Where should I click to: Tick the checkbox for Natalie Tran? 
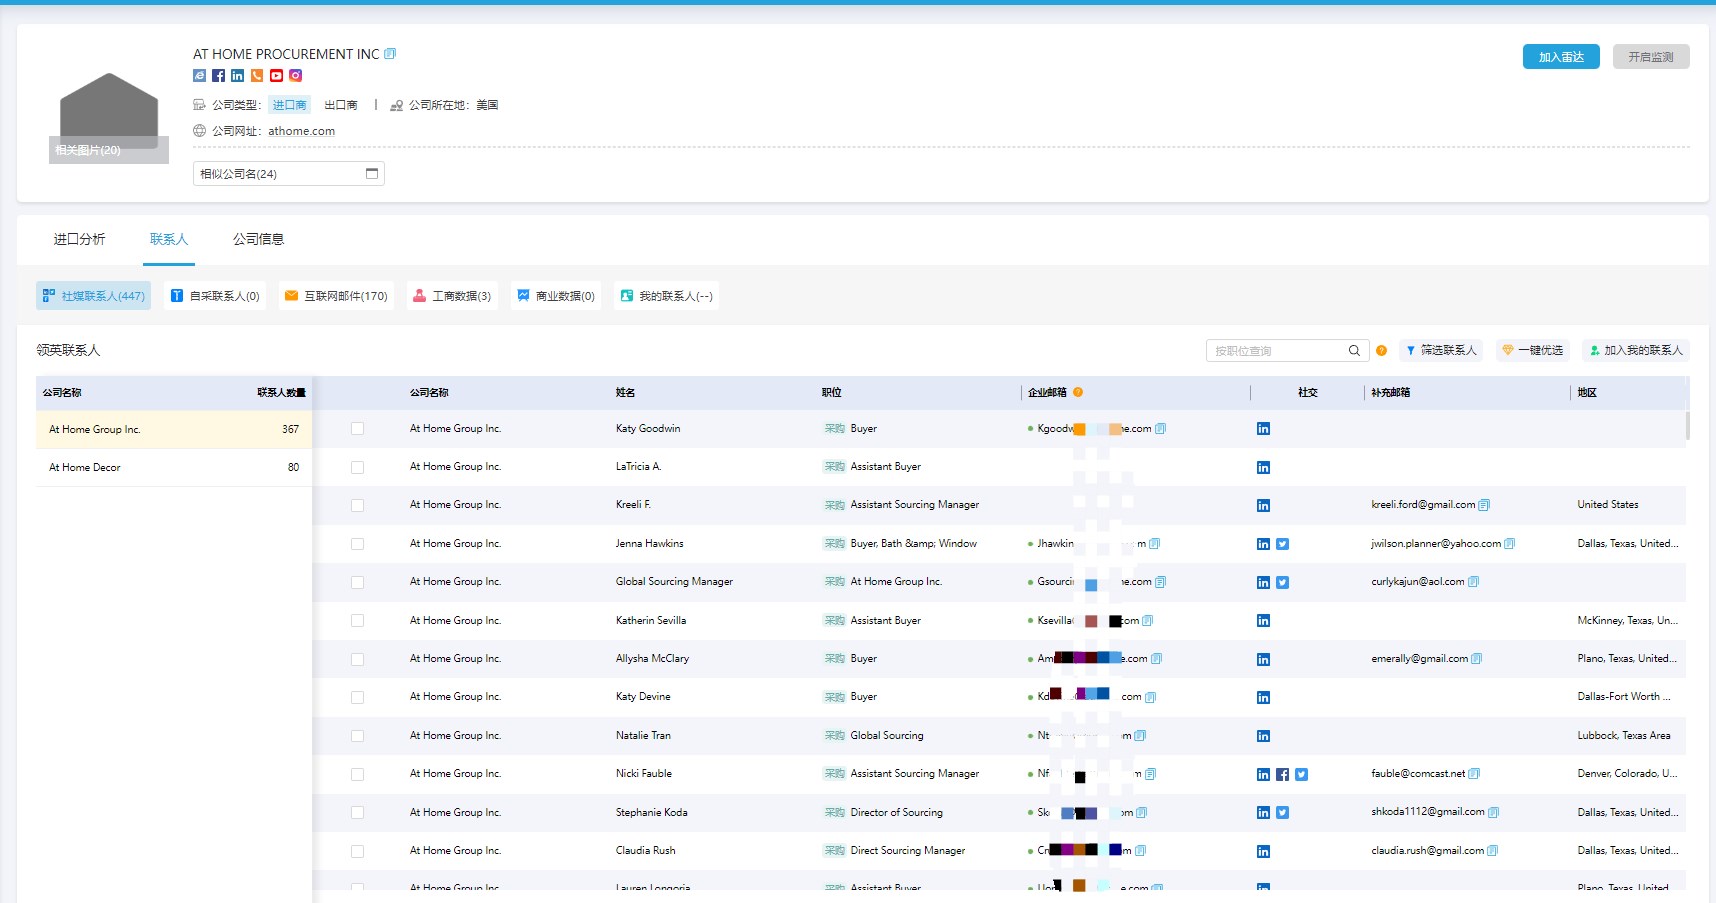coord(357,736)
